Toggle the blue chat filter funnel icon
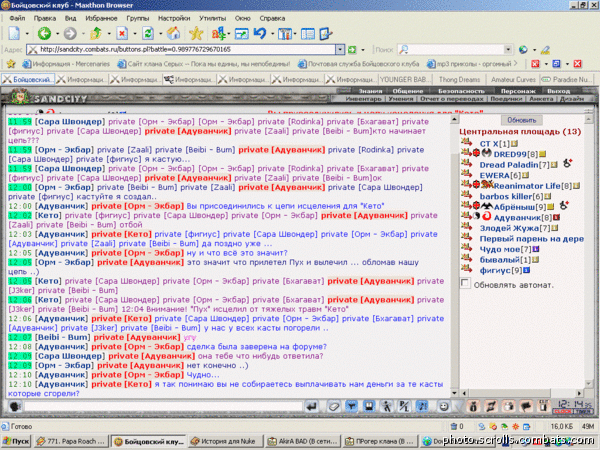The width and height of the screenshot is (600, 450). click(351, 406)
